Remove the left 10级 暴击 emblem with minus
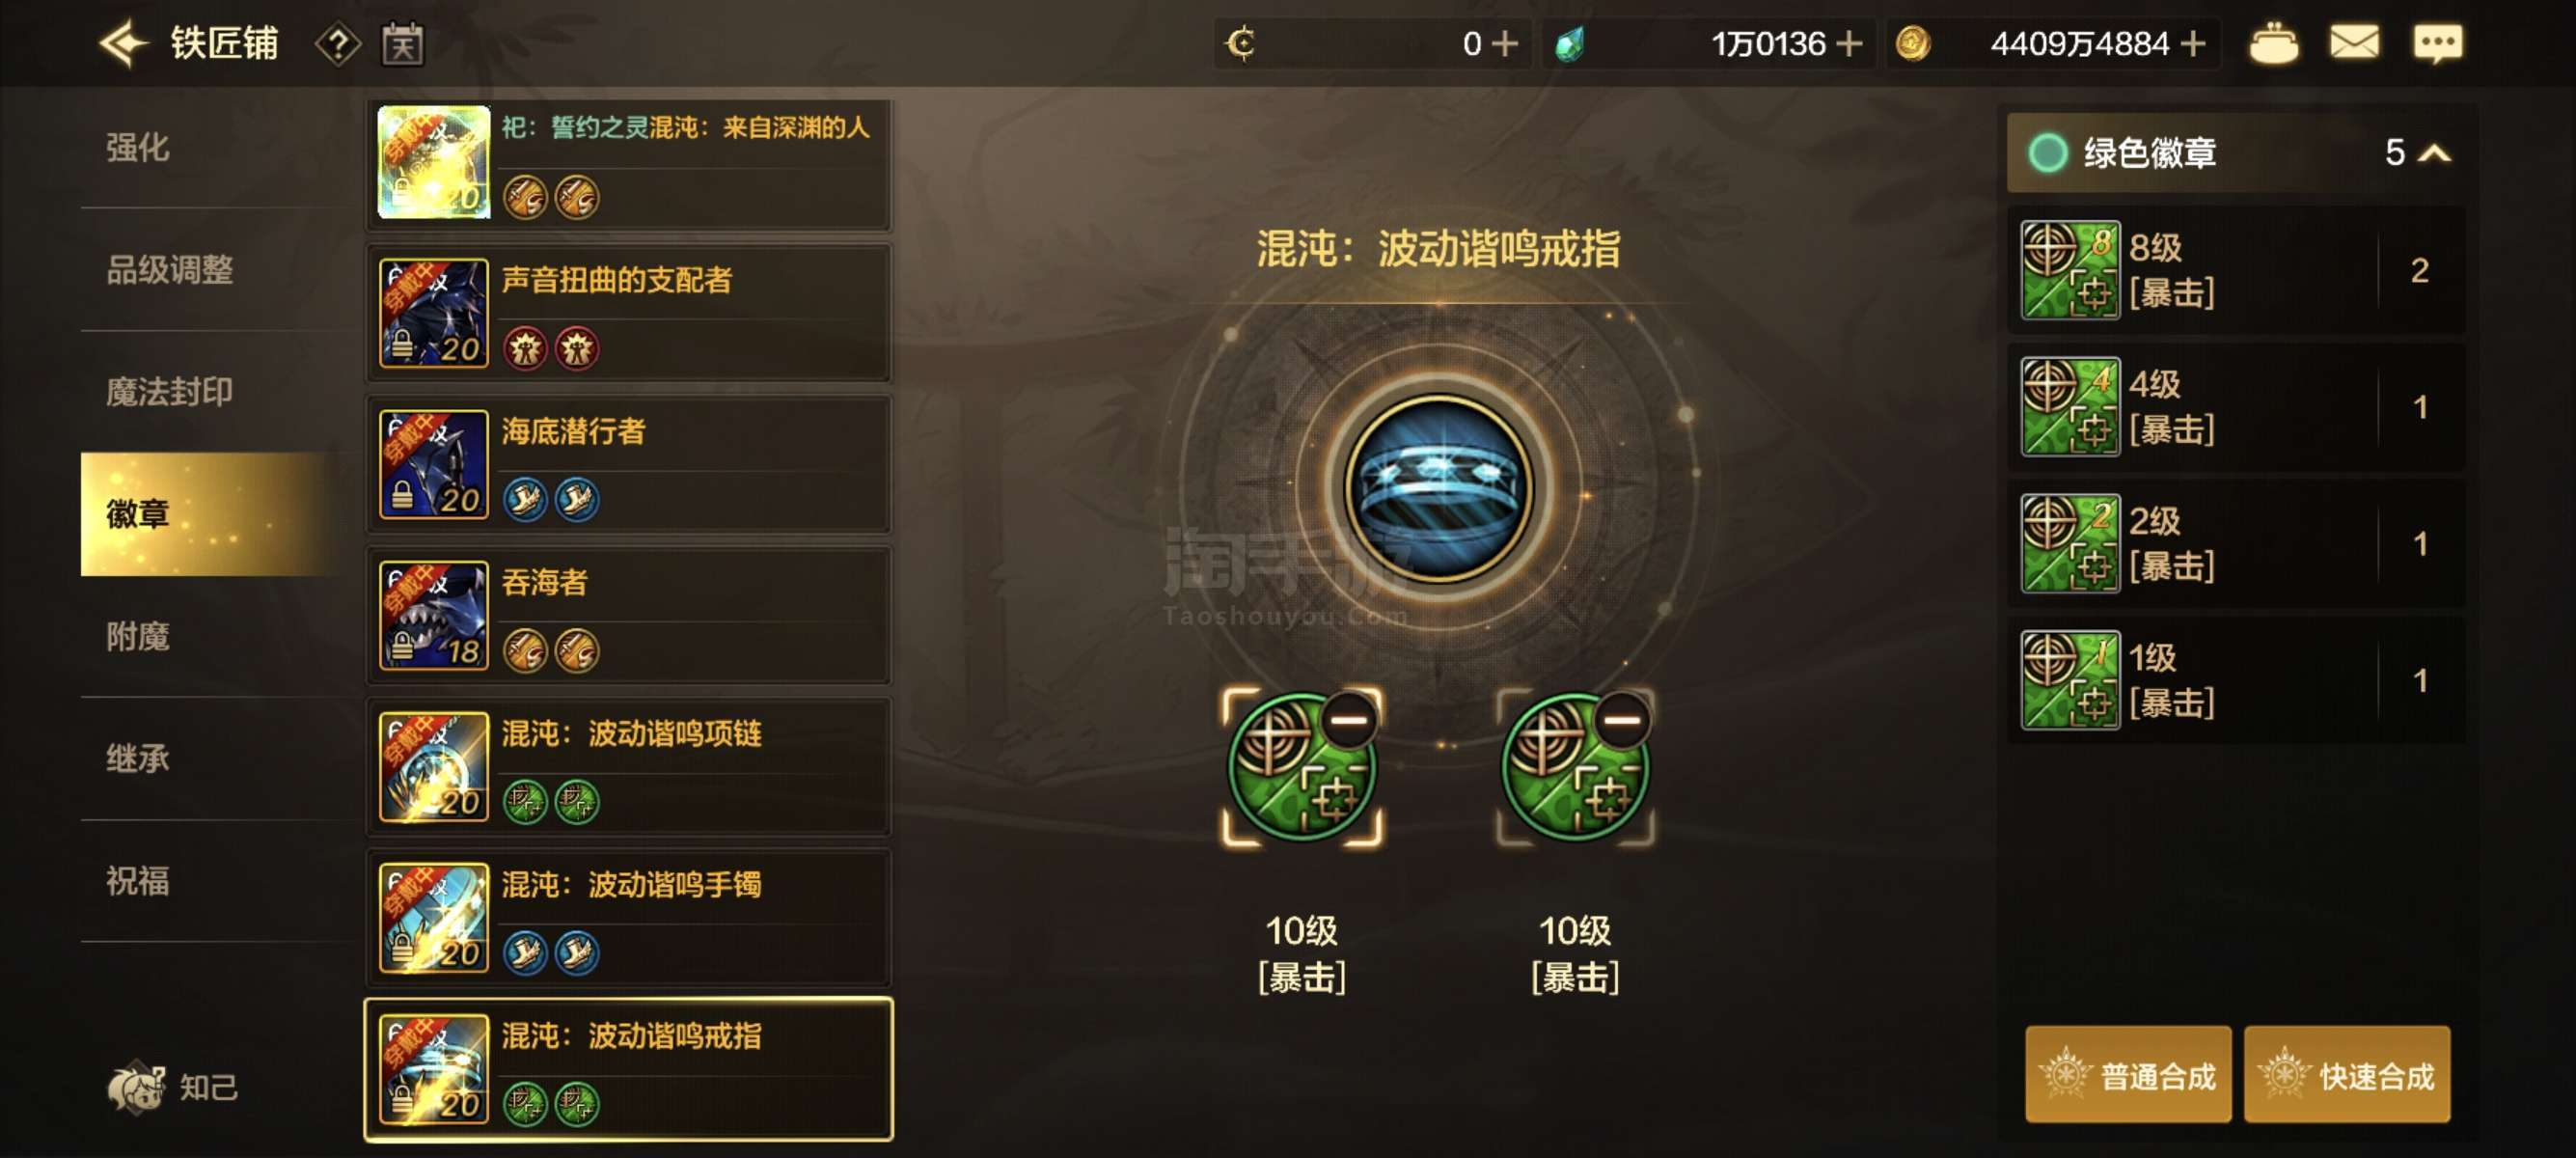Viewport: 2576px width, 1158px height. 1347,720
